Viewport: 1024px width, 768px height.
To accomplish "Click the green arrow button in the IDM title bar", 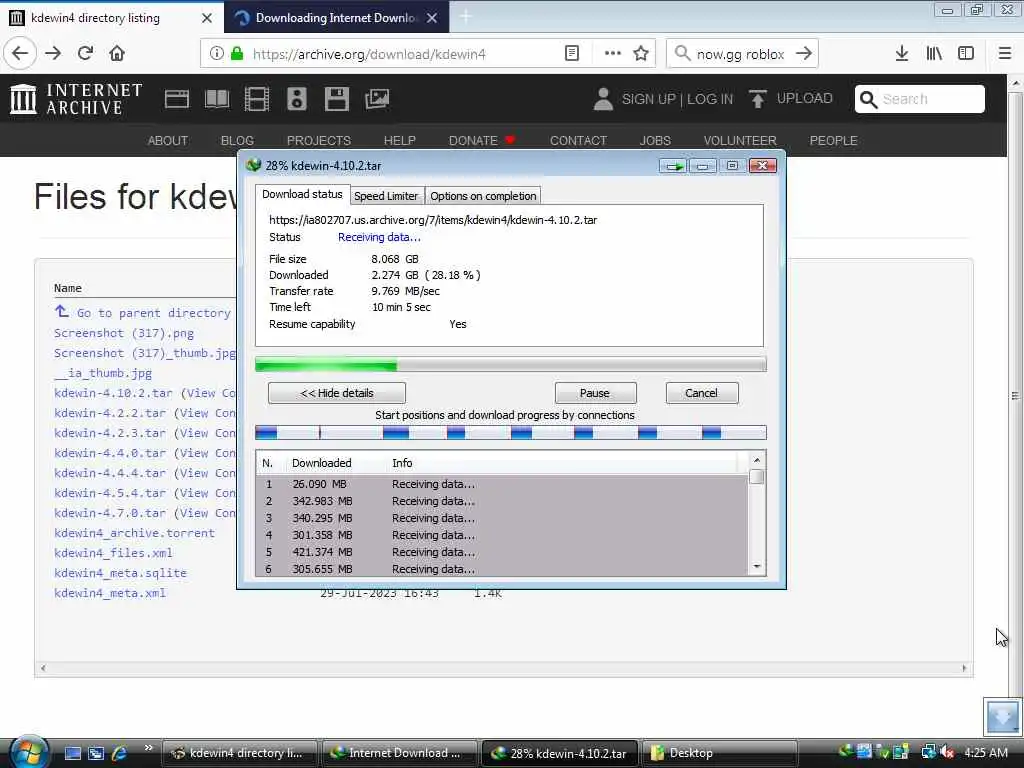I will [x=673, y=166].
